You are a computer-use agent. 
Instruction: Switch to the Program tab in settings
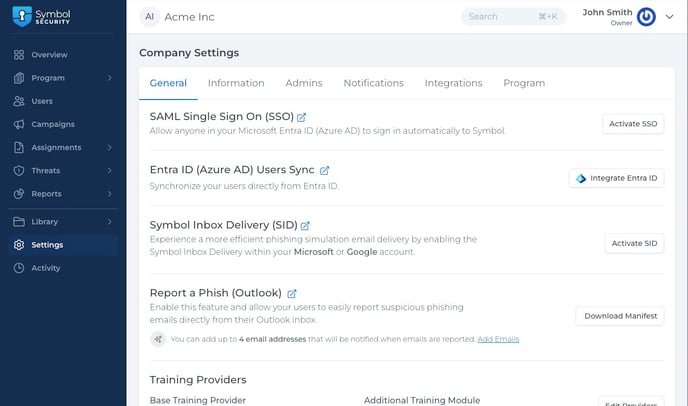(524, 83)
